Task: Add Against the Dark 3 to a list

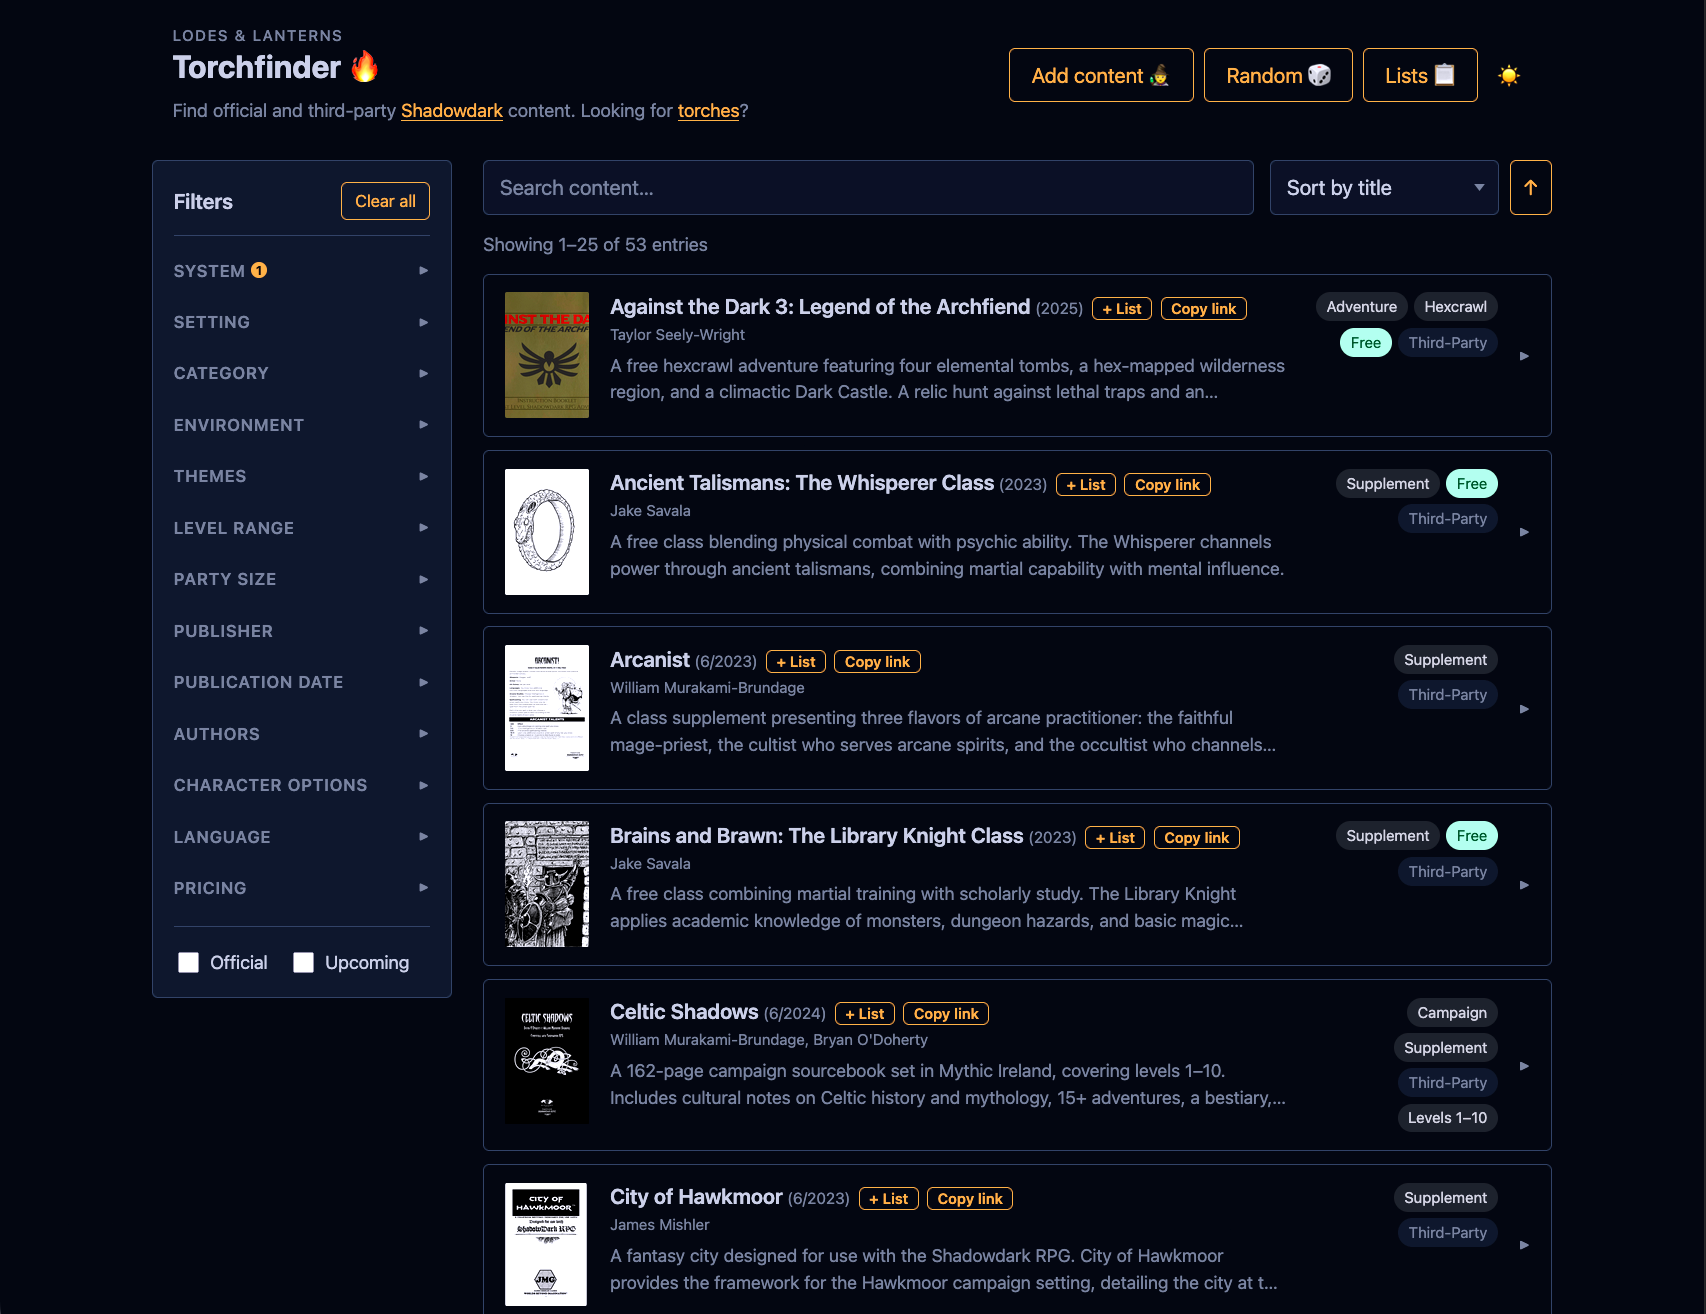Action: (x=1122, y=309)
